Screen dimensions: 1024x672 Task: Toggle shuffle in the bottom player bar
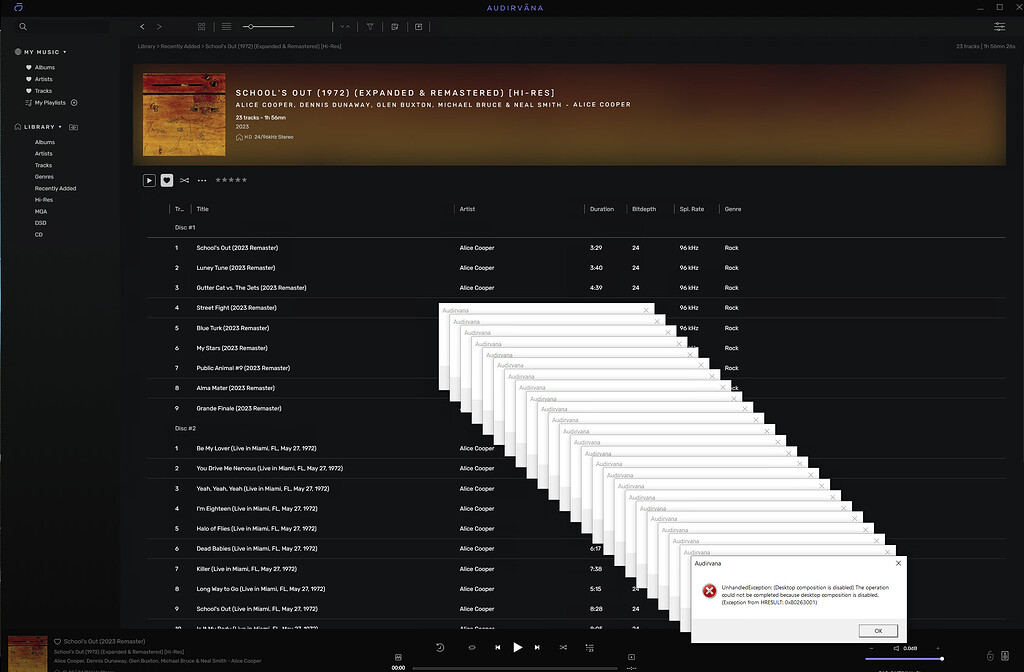tap(563, 647)
